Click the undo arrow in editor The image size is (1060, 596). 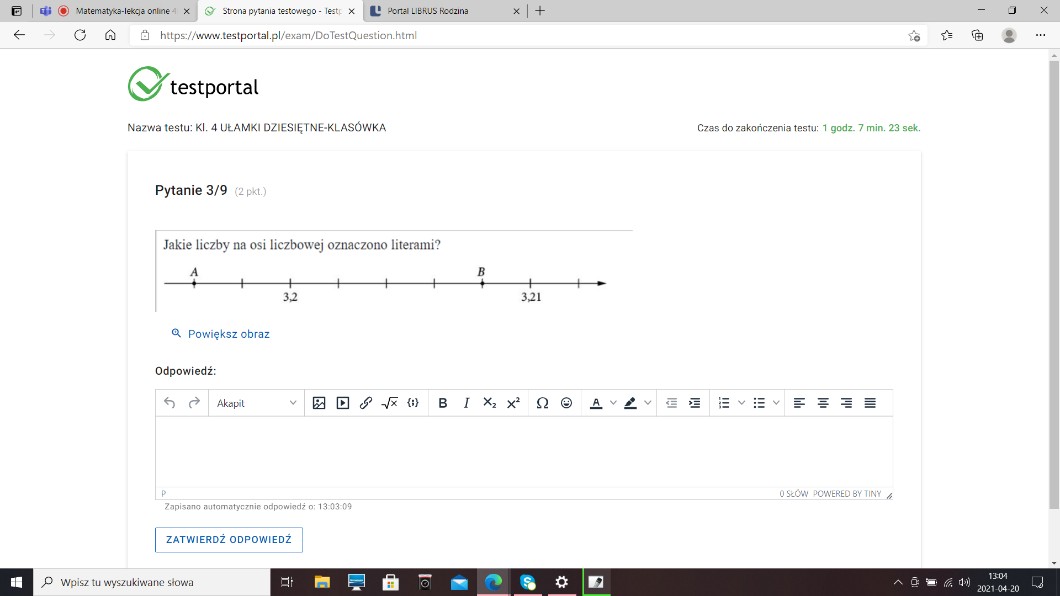coord(170,403)
